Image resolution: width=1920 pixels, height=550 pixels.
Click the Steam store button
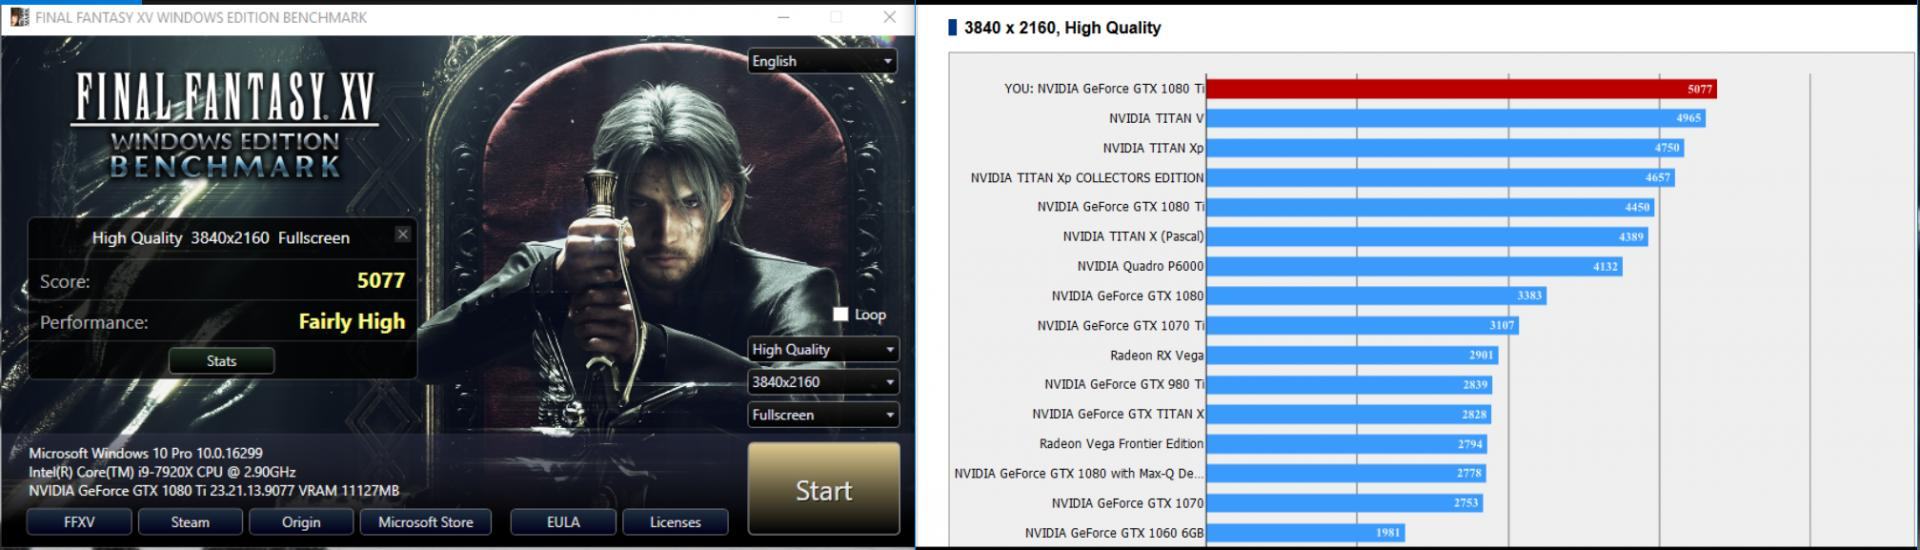click(x=190, y=522)
